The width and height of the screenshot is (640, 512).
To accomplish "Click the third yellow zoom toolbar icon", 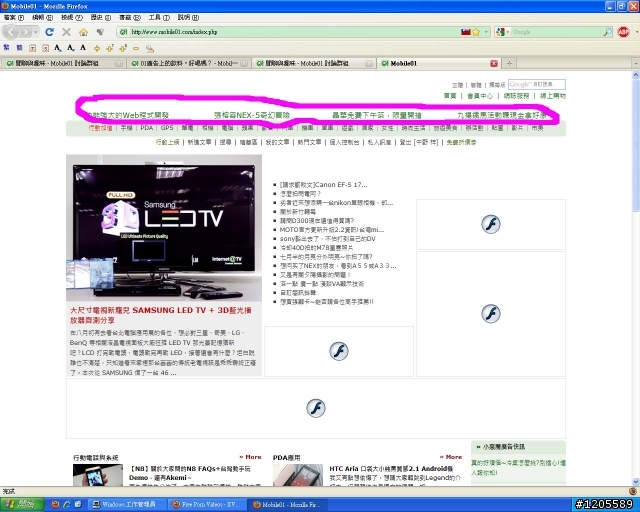I will [123, 48].
